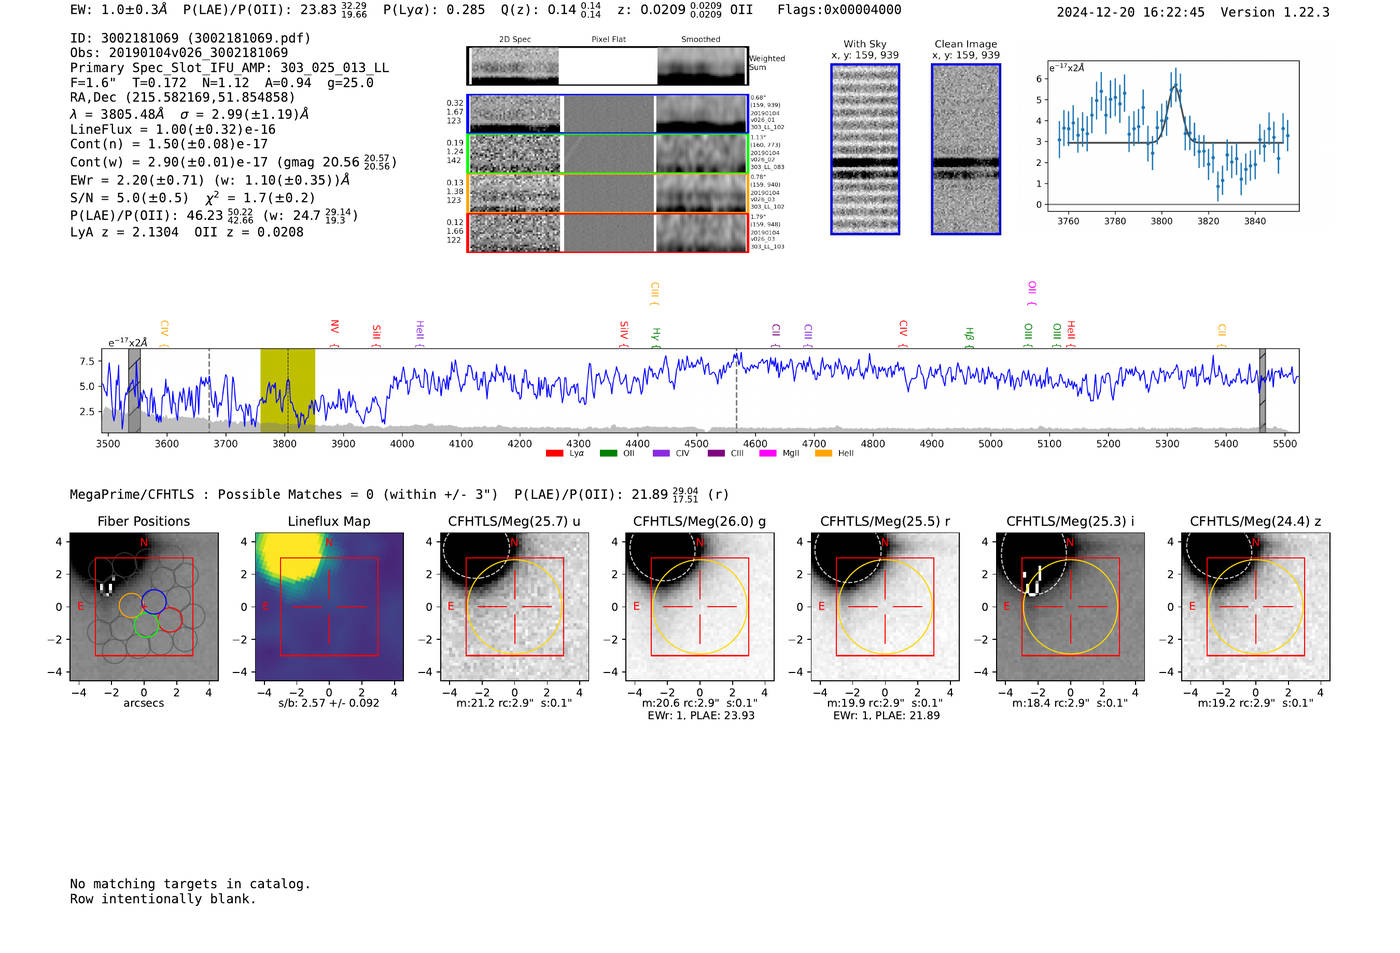Click the EWr = 2.20(±0.71) line
1400x953 pixels.
(210, 180)
